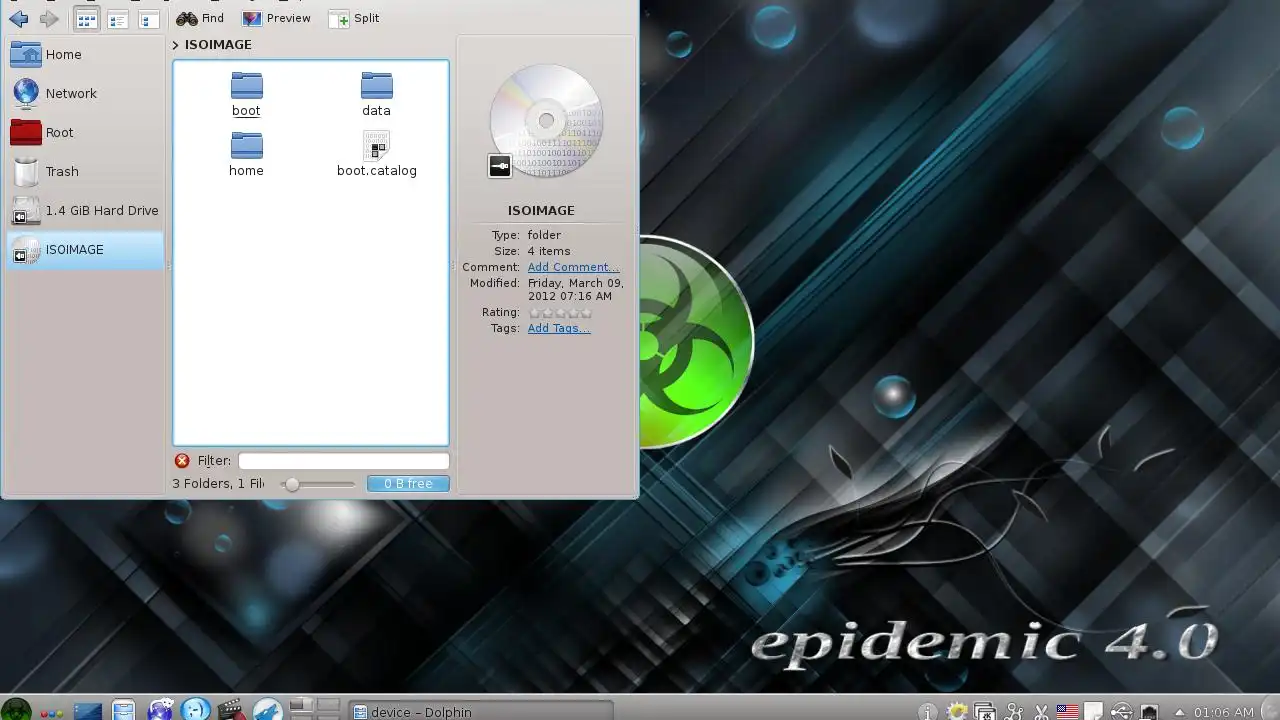Select the ISOIMAGE place entry
The image size is (1280, 720).
click(85, 249)
